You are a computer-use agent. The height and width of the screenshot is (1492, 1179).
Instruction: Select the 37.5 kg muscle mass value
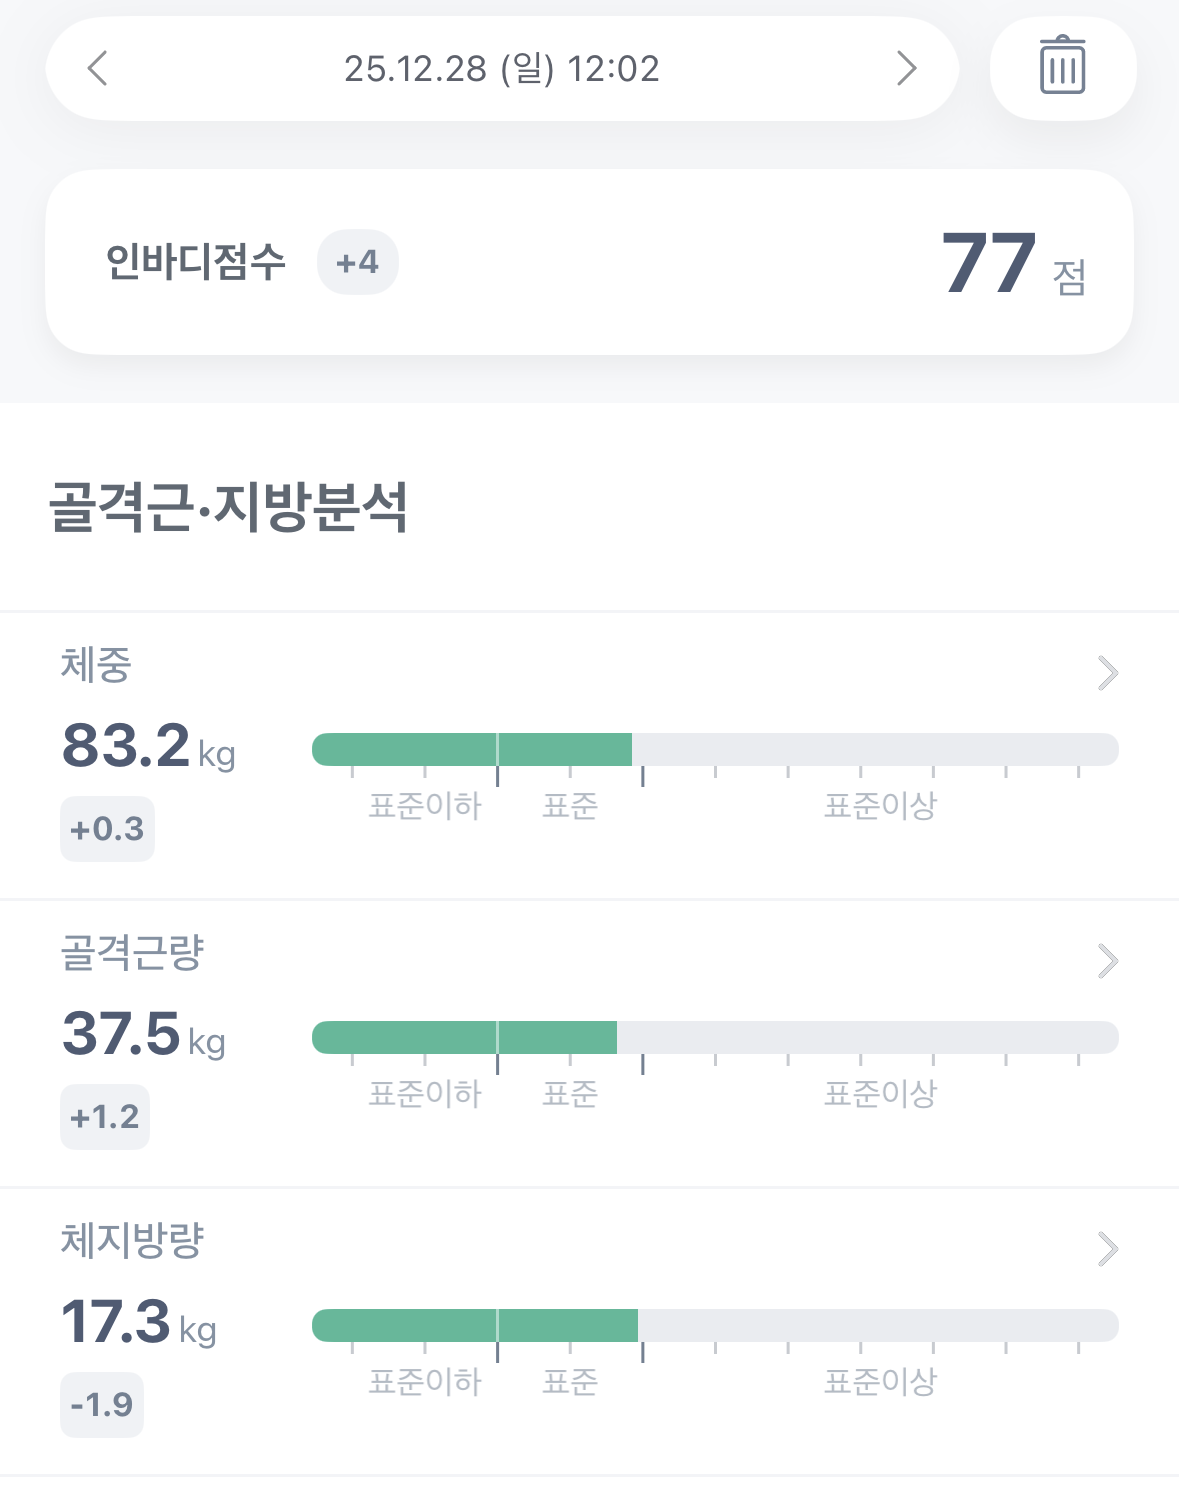tap(144, 1034)
